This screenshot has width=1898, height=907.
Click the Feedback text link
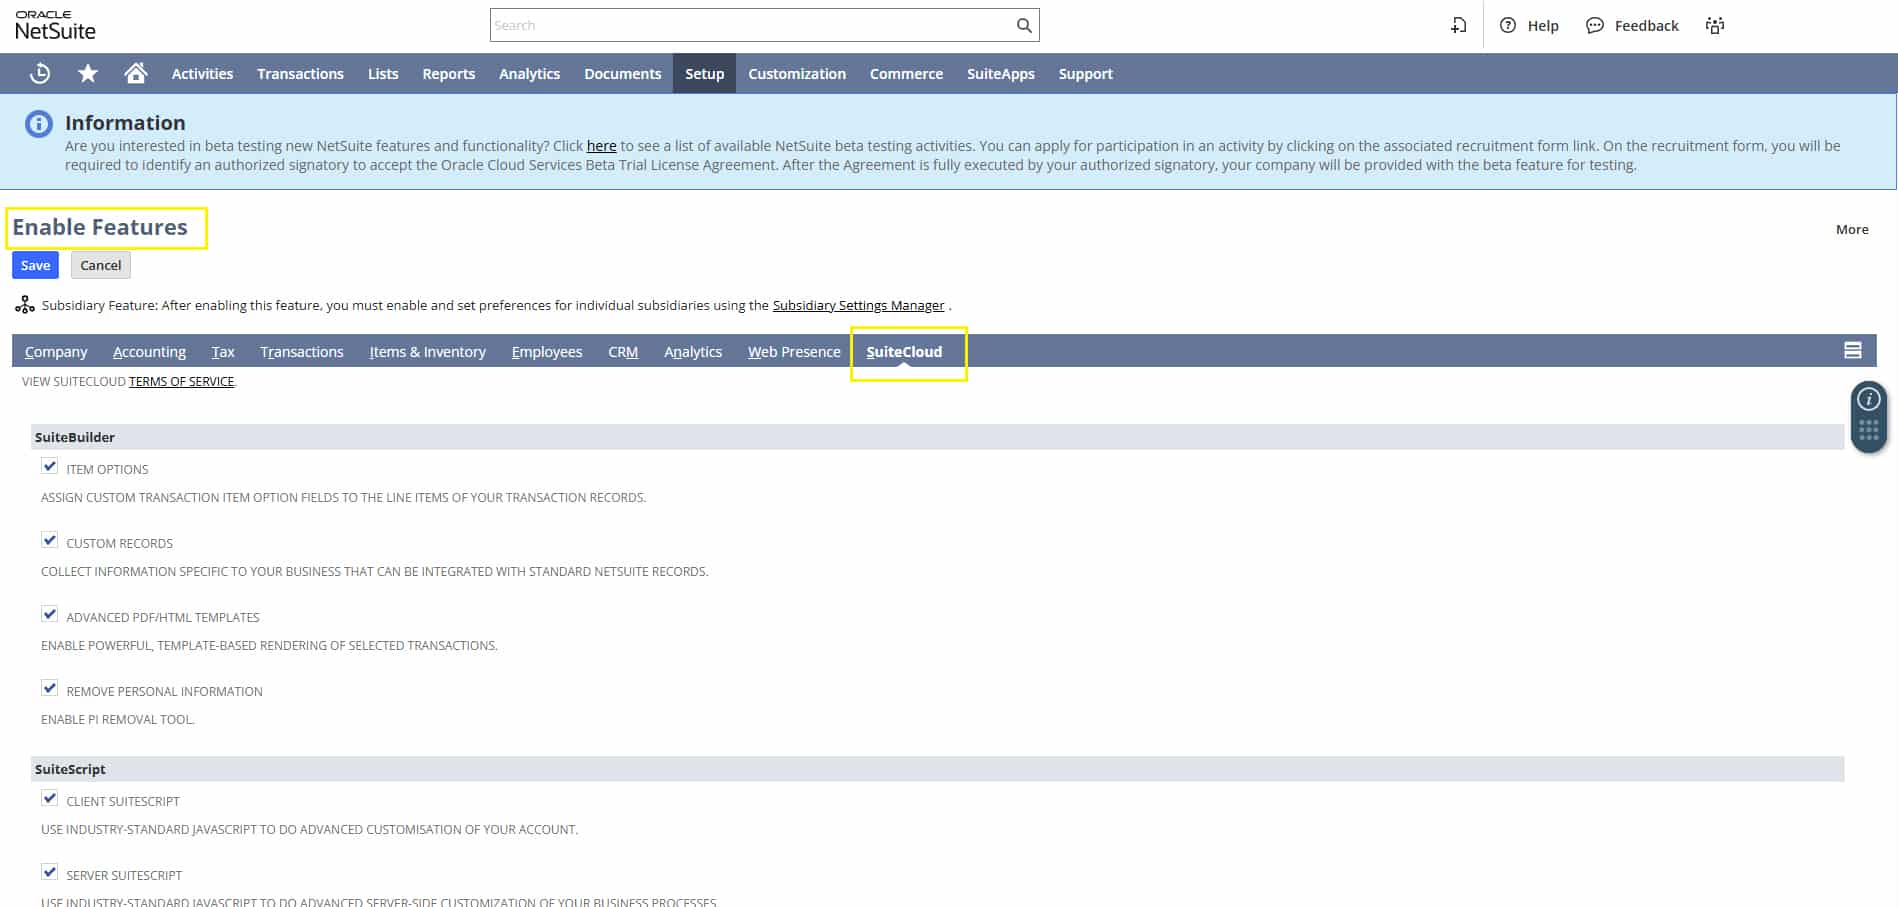pyautogui.click(x=1646, y=26)
